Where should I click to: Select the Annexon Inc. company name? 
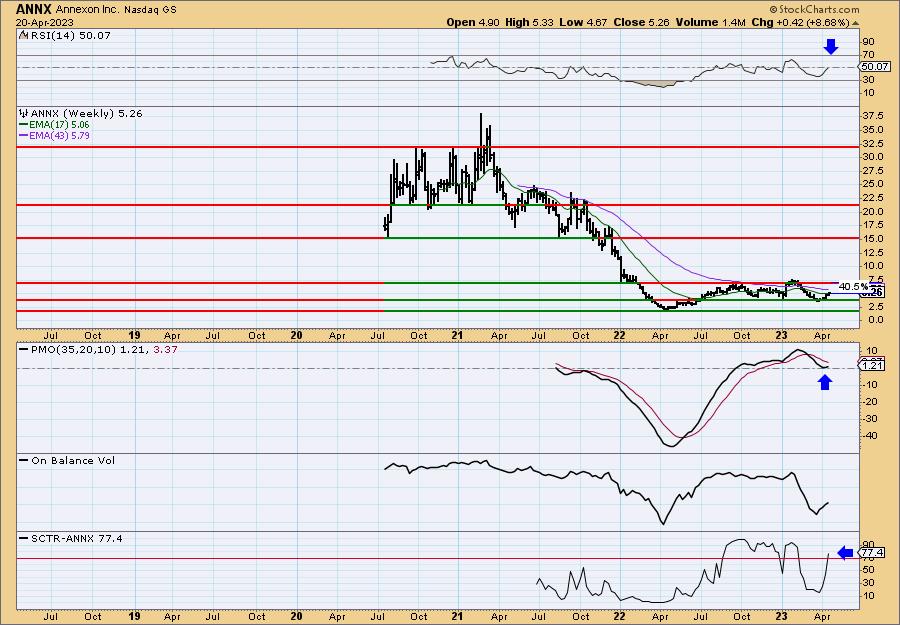tap(88, 10)
